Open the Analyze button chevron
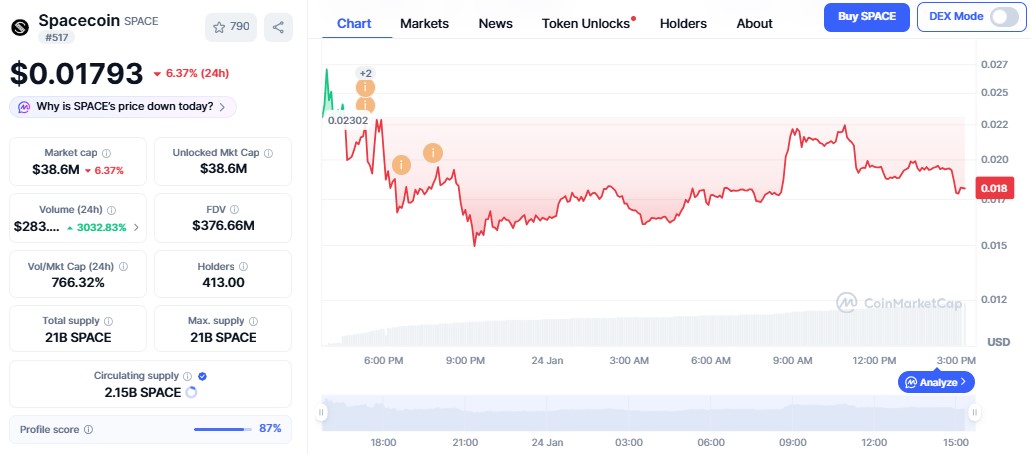Image resolution: width=1031 pixels, height=454 pixels. (x=963, y=382)
